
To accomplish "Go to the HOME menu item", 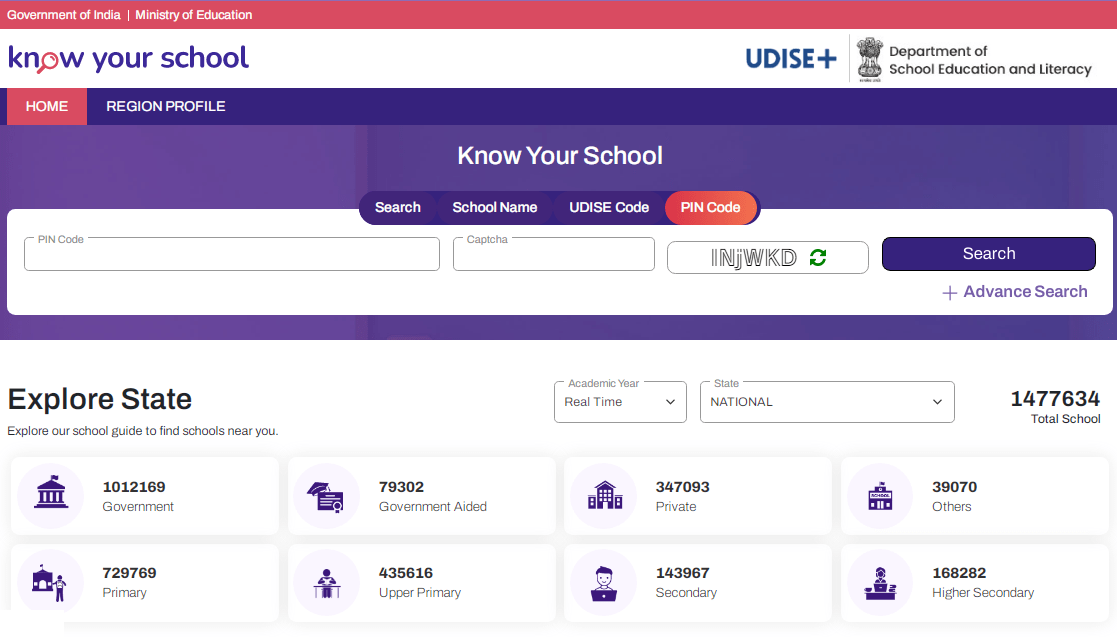I will pyautogui.click(x=47, y=106).
